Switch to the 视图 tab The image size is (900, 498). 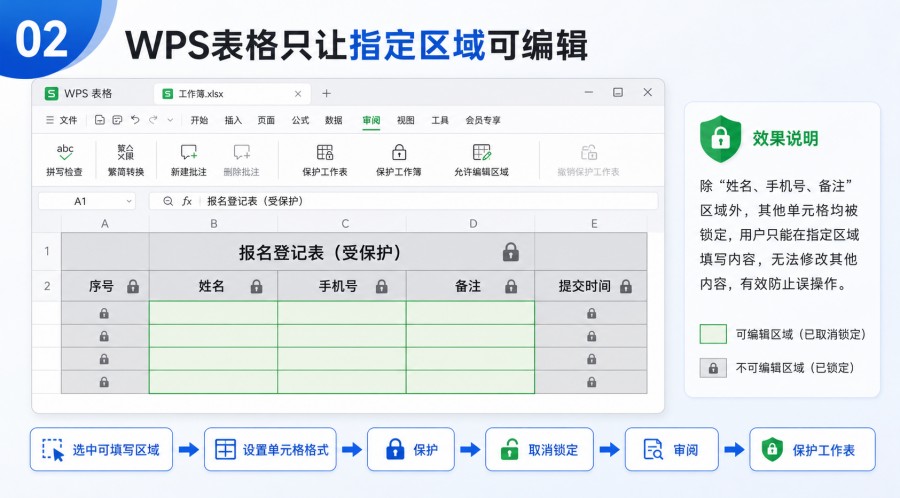pos(405,120)
